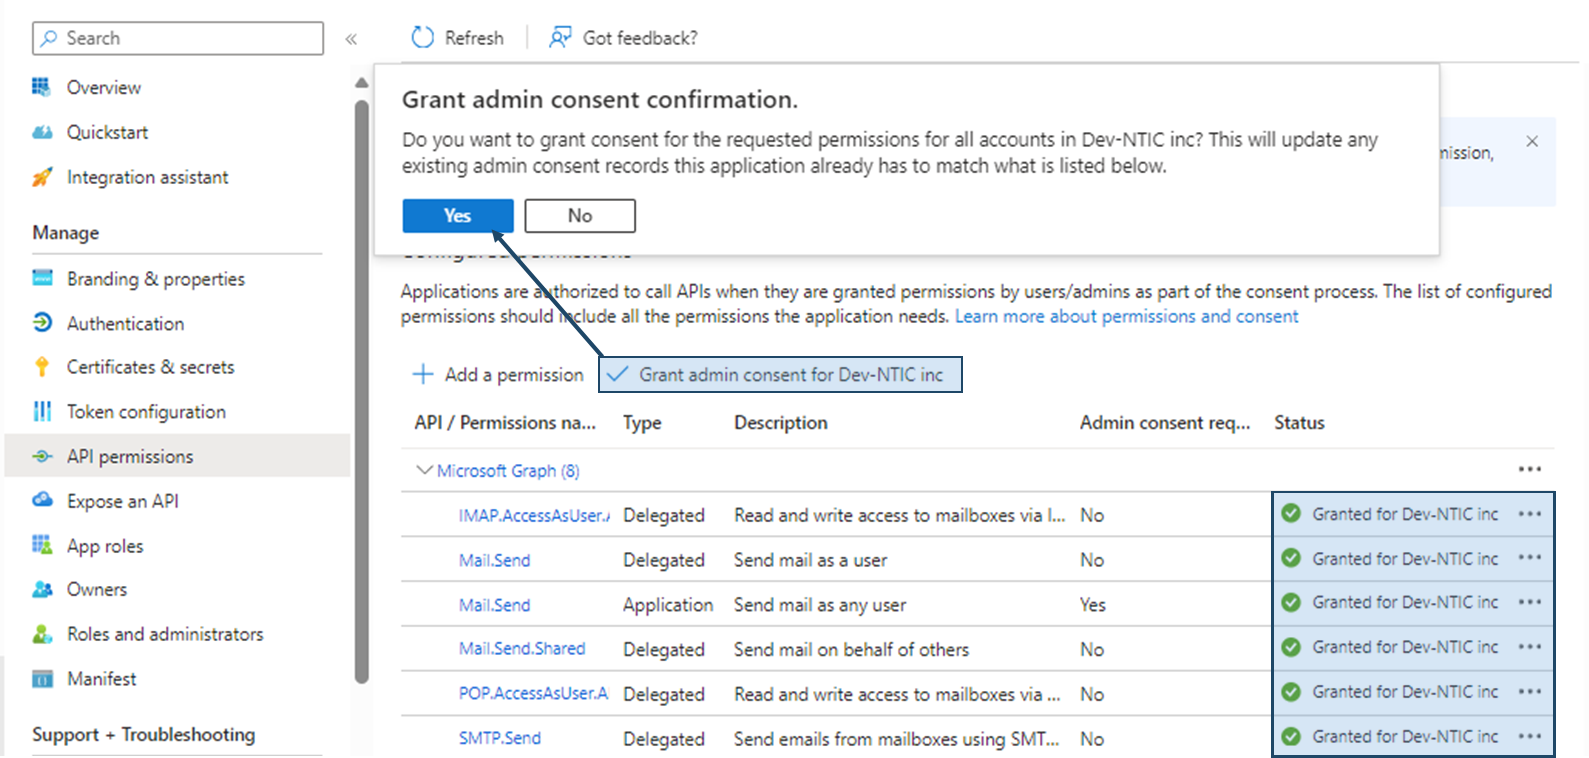Click the Expose an API cloud icon
This screenshot has width=1589, height=758.
click(42, 500)
